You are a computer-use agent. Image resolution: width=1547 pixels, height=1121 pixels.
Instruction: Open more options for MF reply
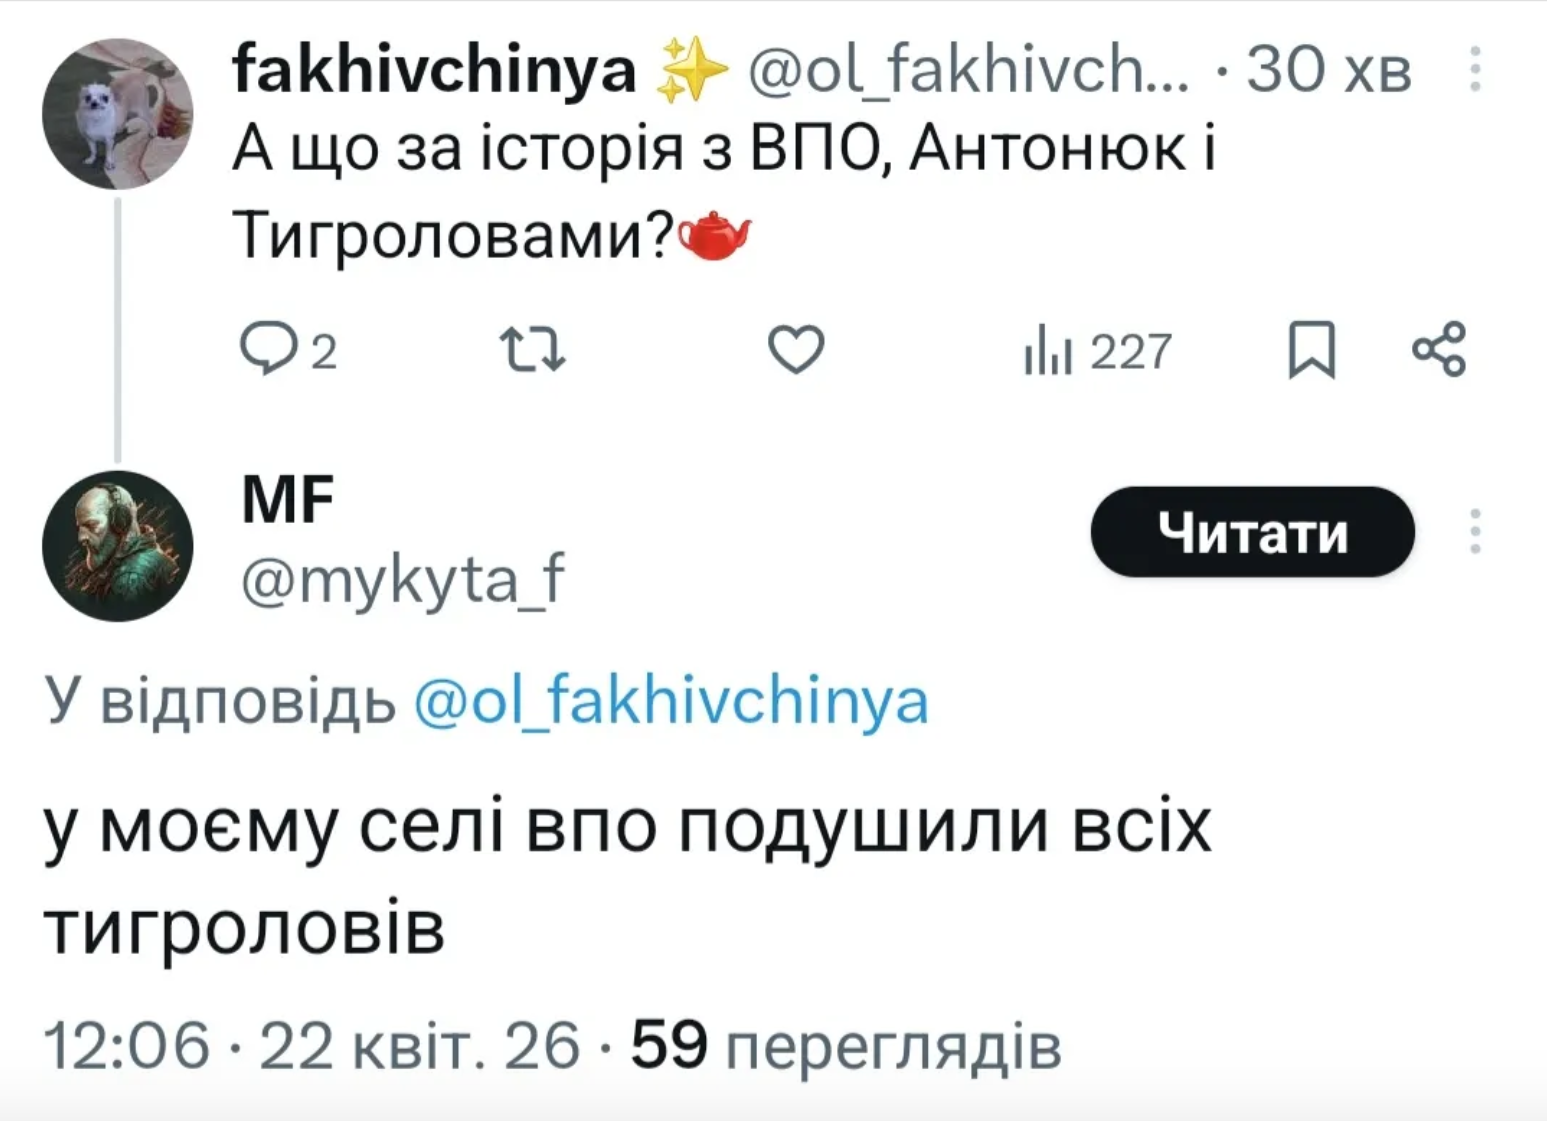1475,531
